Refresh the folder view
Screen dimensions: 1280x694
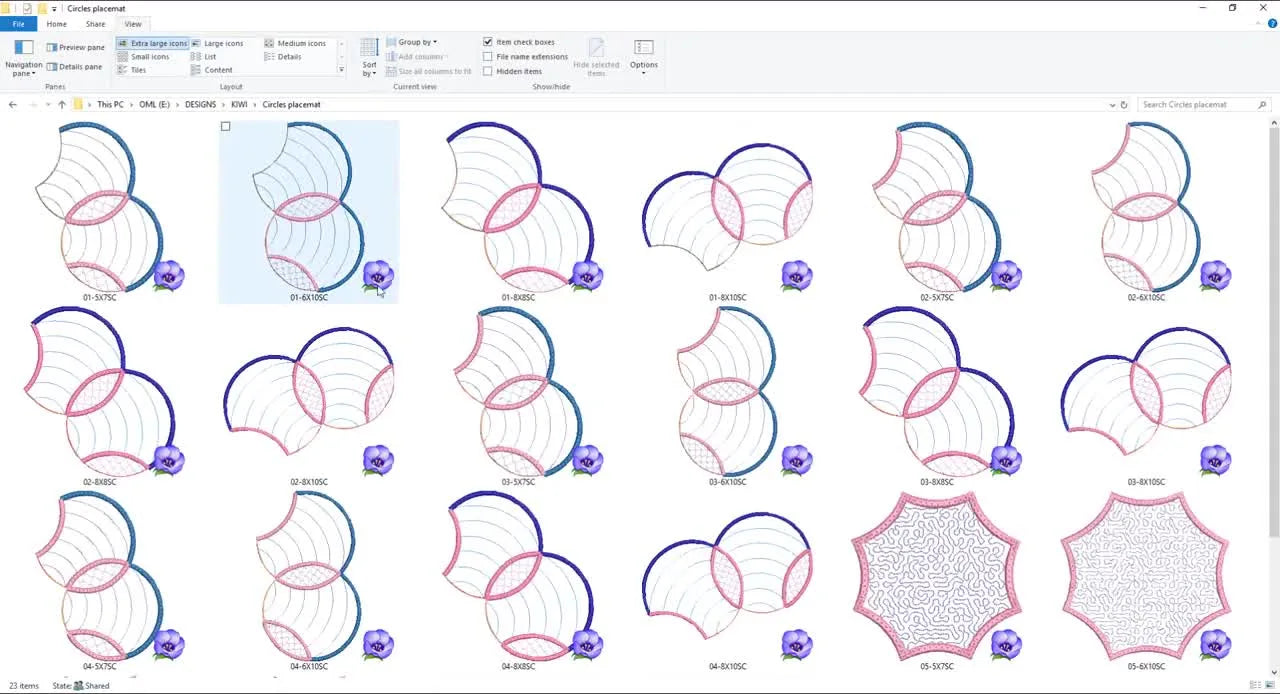pyautogui.click(x=1124, y=105)
